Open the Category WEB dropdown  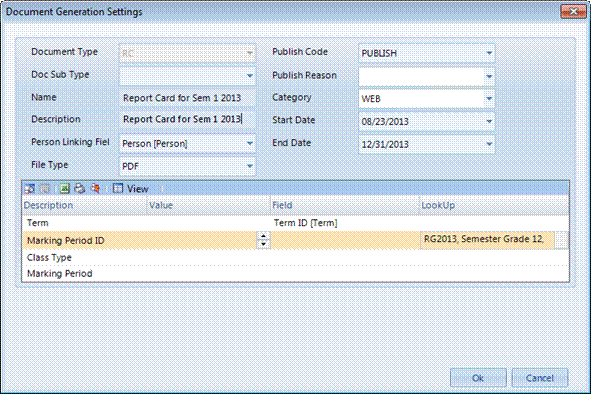[489, 99]
